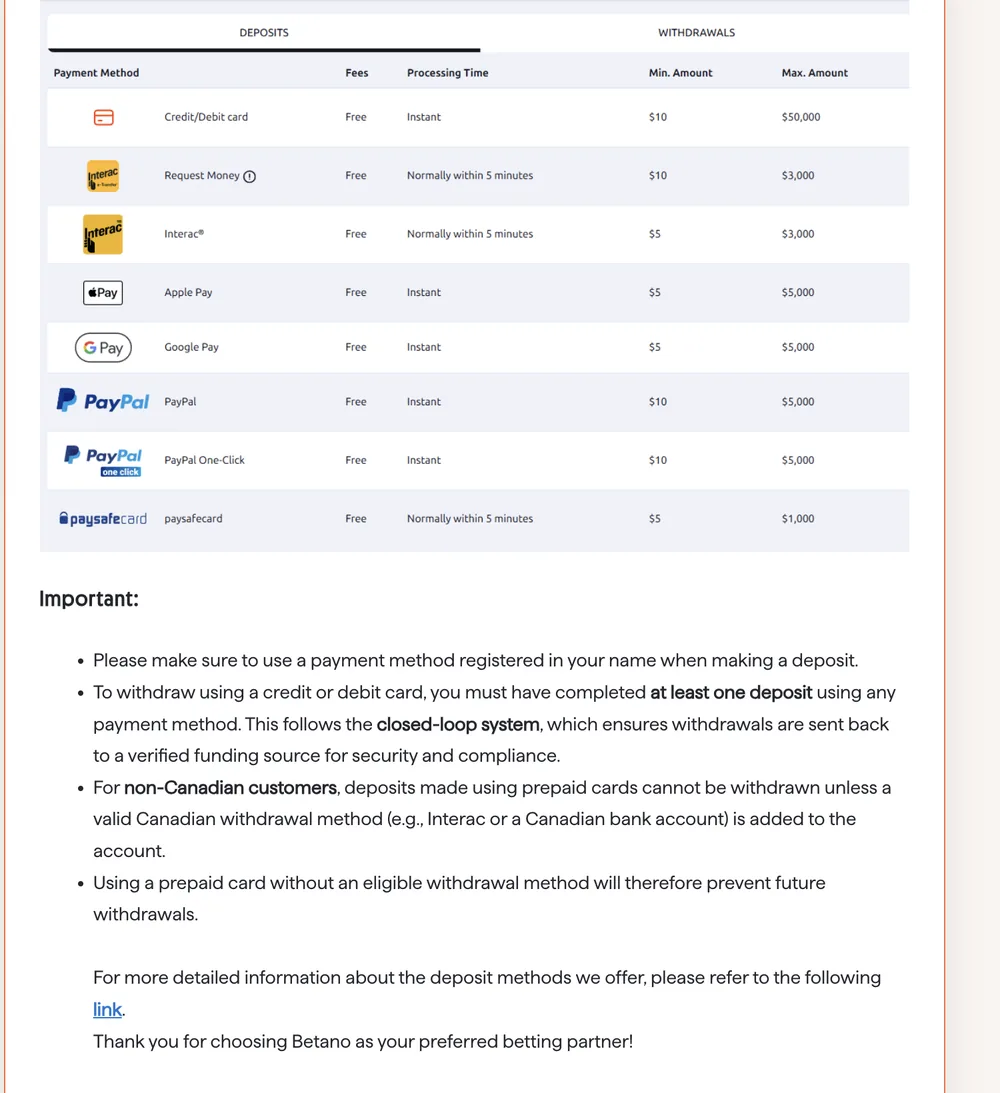Click the '$10' min amount for PayPal One-Click
This screenshot has height=1093, width=1000.
(x=657, y=460)
